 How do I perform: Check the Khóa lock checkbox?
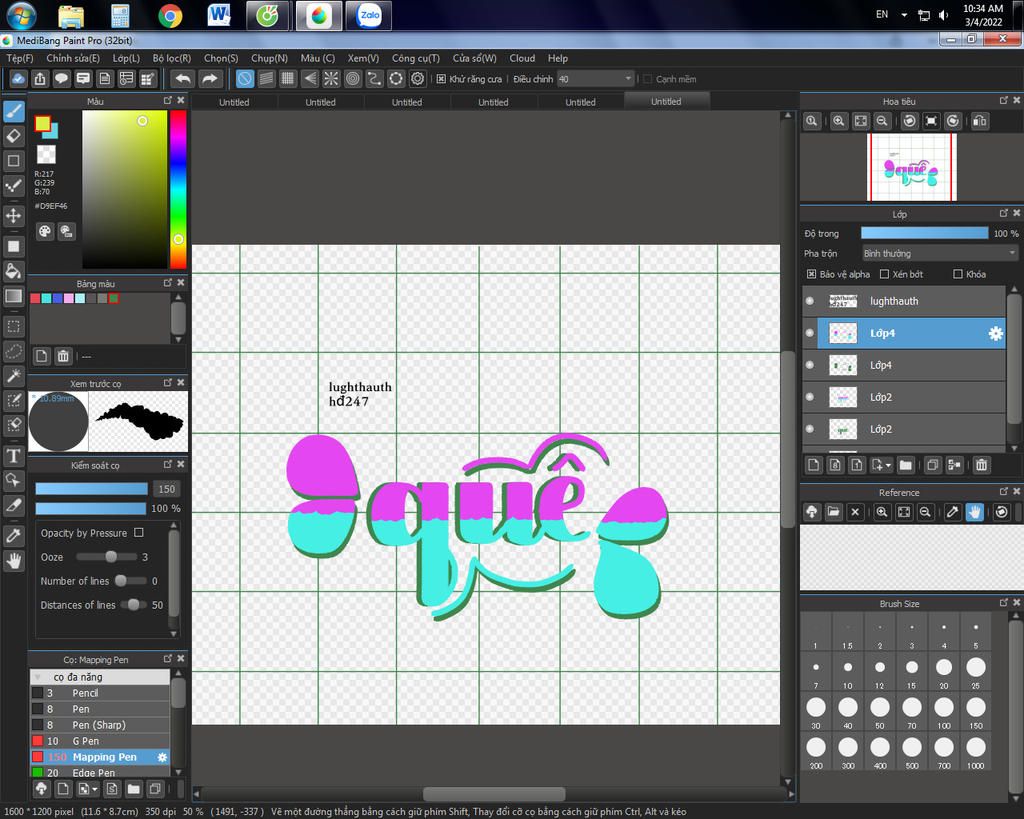click(x=958, y=274)
